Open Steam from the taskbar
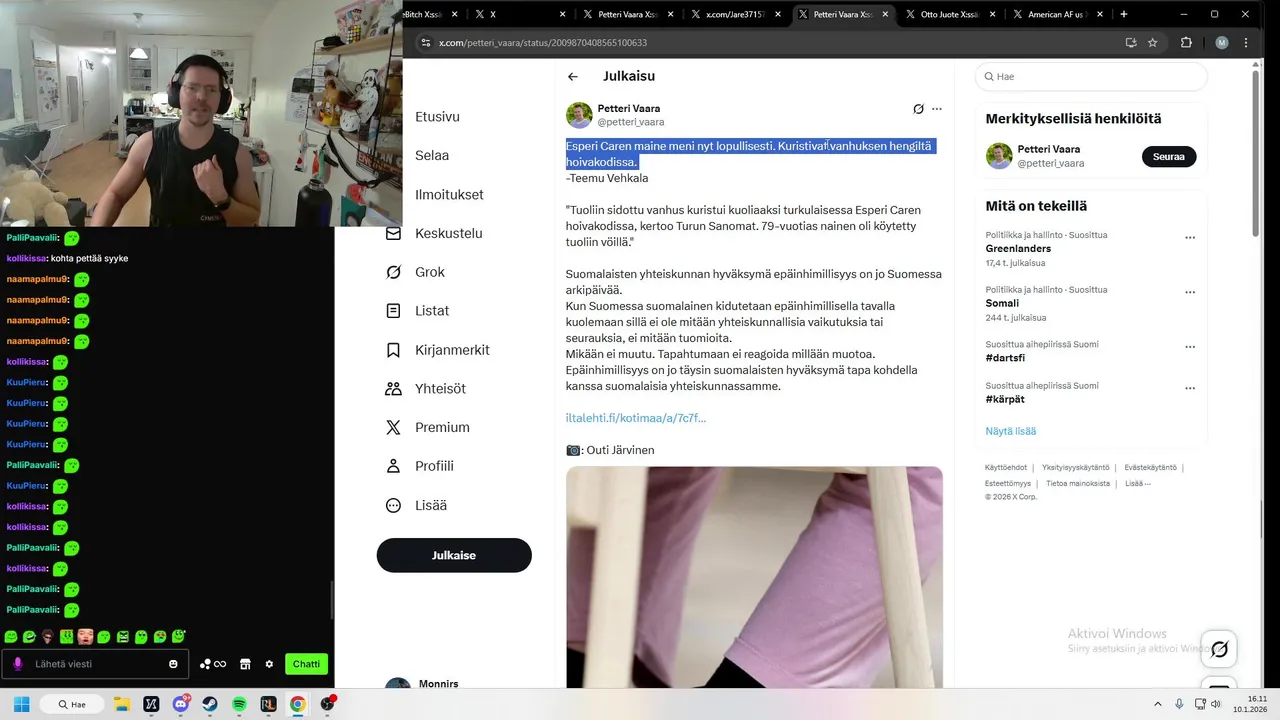The width and height of the screenshot is (1280, 720). coord(210,704)
